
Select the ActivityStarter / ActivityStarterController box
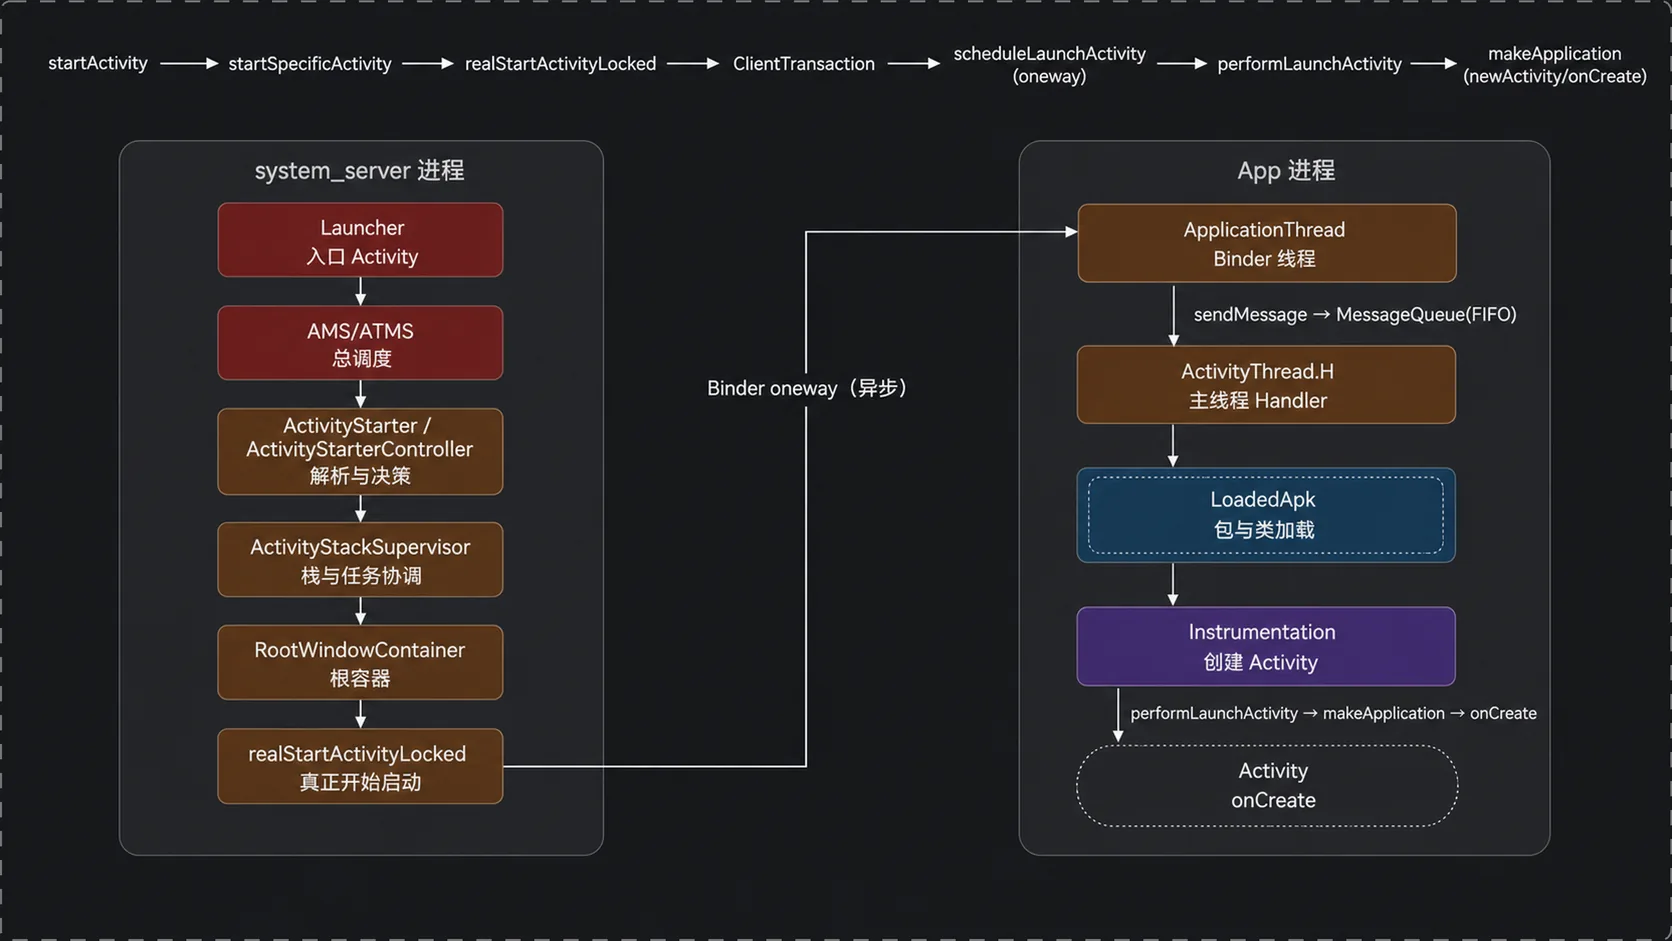(361, 451)
